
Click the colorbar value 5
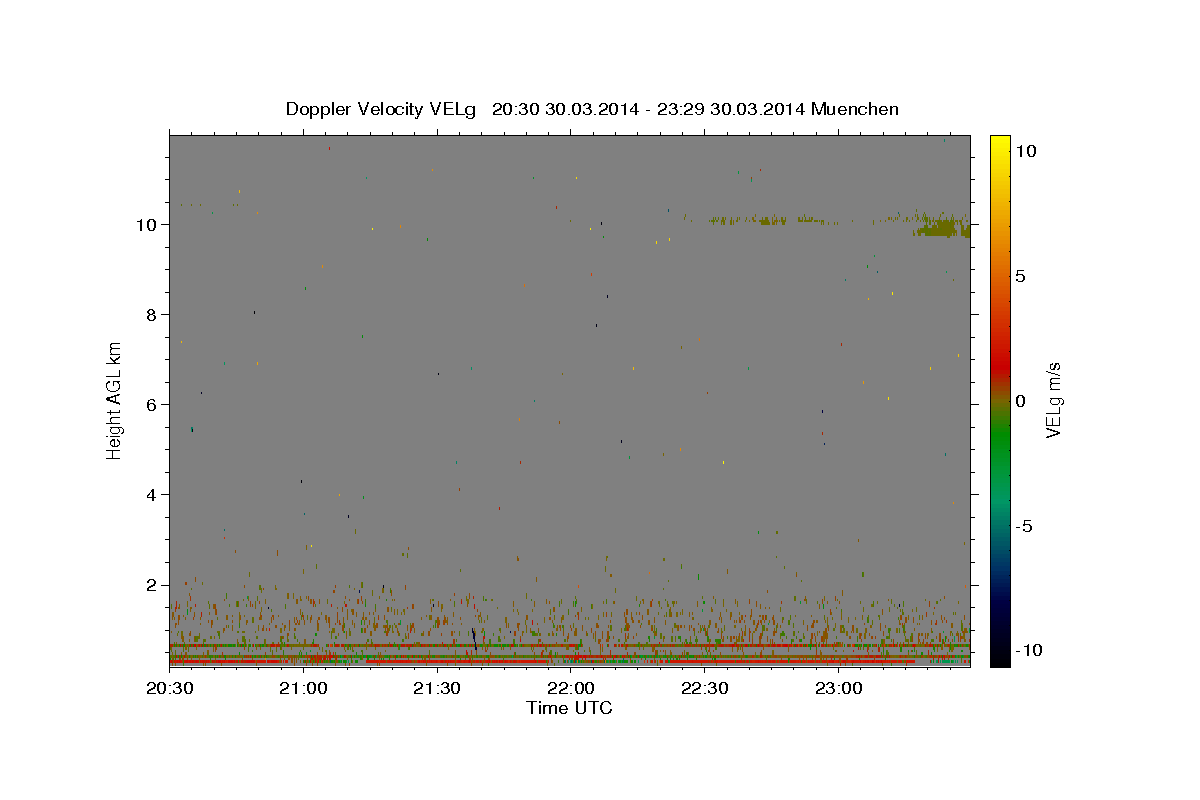click(x=1020, y=276)
